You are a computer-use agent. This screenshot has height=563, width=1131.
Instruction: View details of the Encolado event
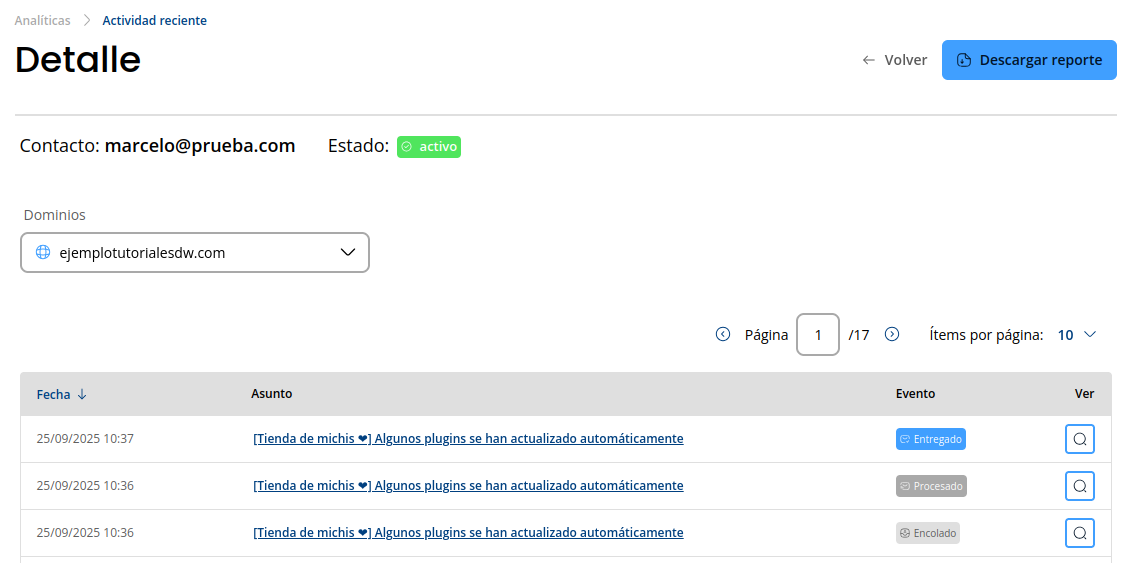tap(1079, 533)
